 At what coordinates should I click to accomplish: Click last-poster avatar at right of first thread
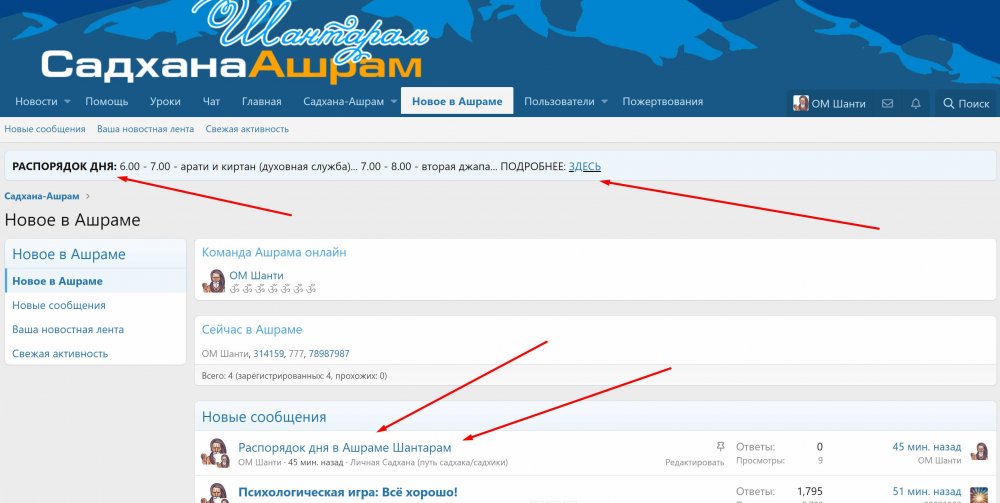pyautogui.click(x=978, y=451)
